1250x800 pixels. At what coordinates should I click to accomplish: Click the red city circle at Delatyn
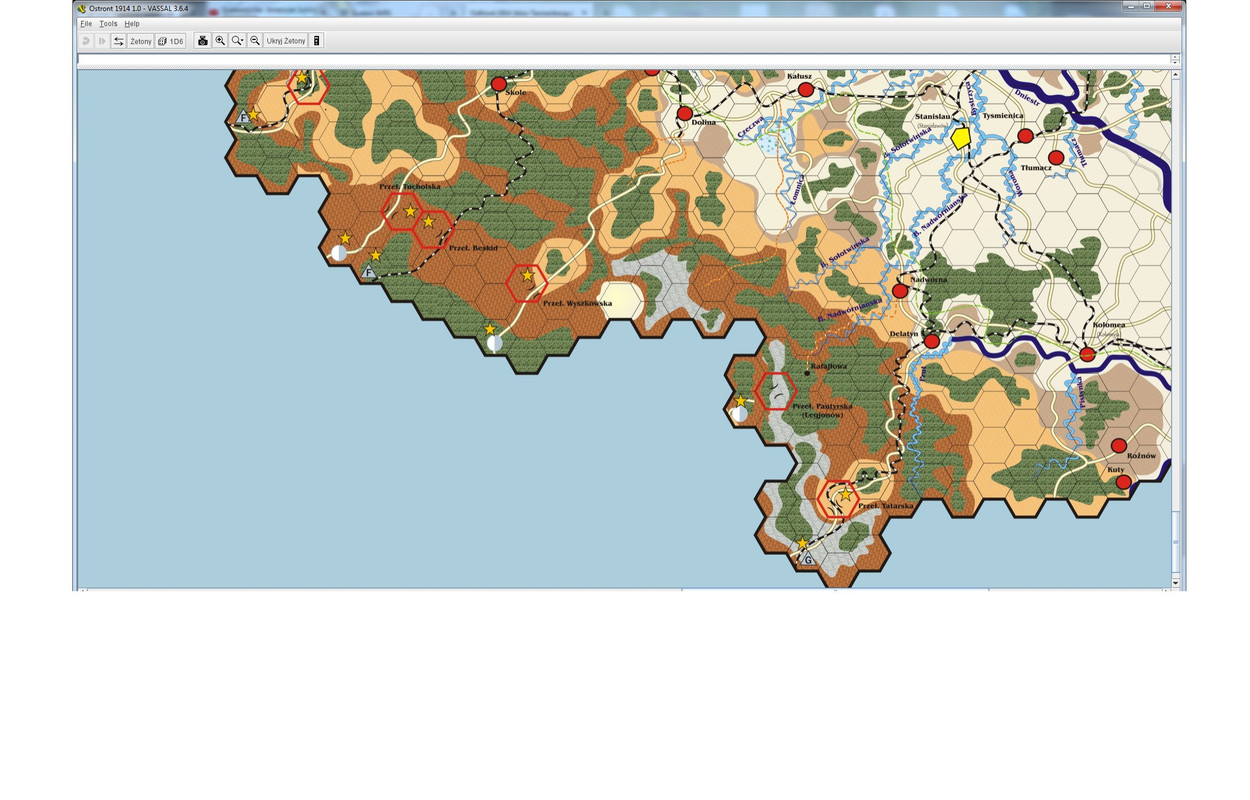932,341
